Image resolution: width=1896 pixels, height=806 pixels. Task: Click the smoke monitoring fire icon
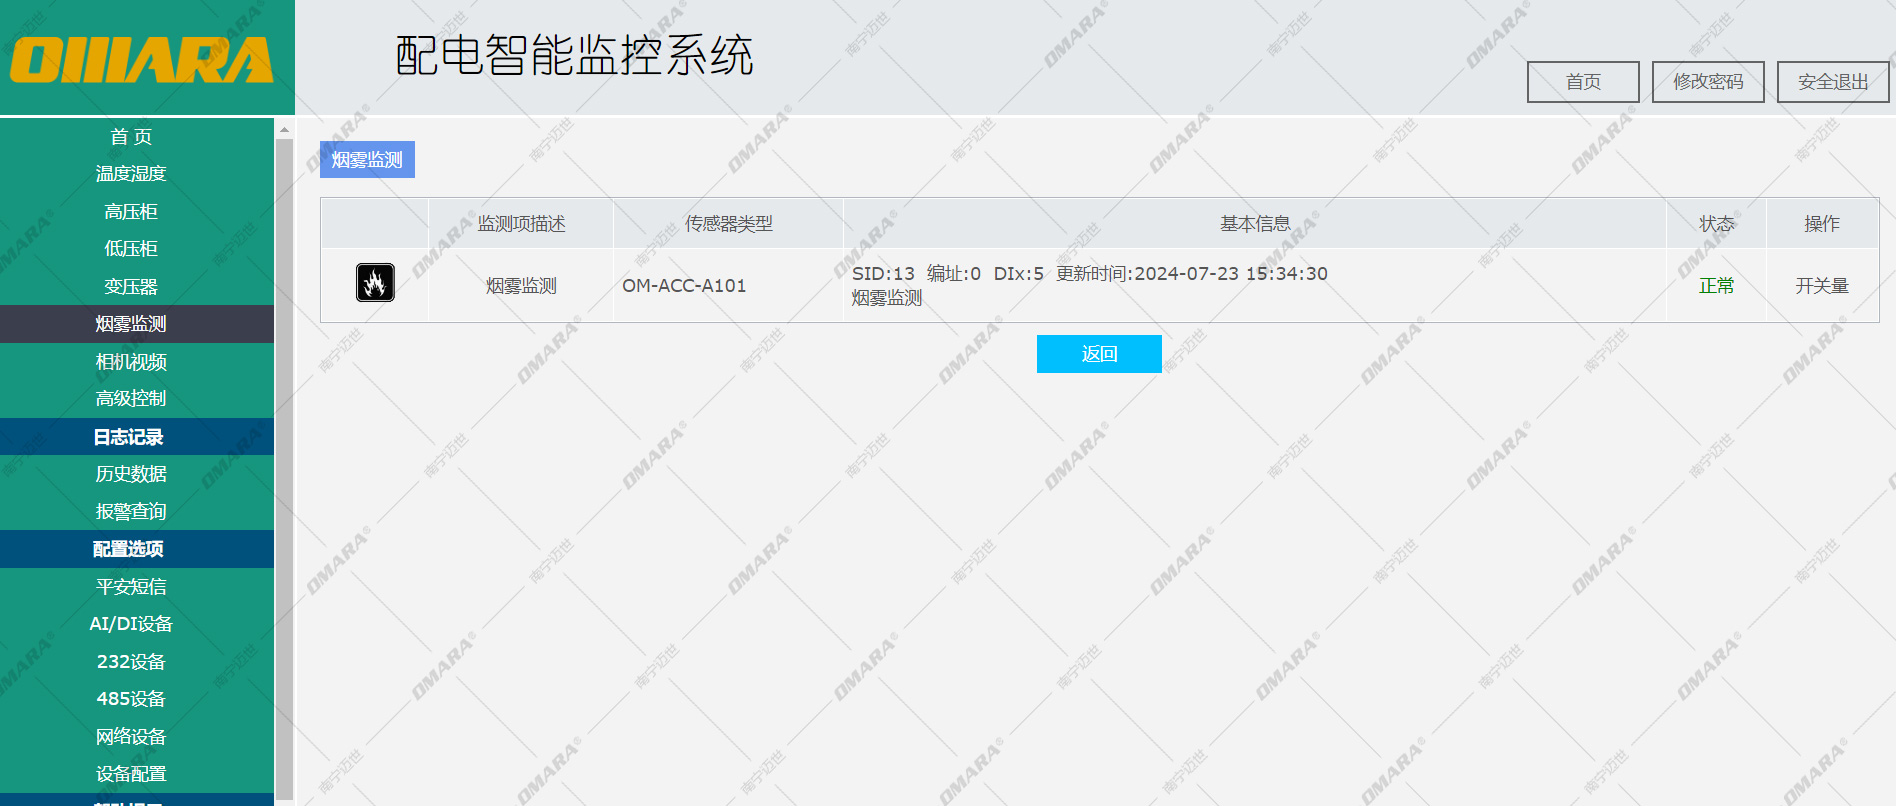375,283
